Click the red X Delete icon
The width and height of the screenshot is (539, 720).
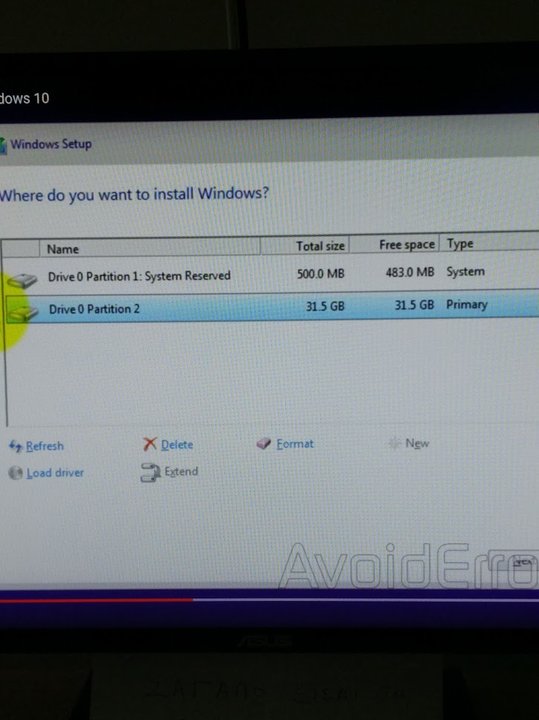coord(150,444)
